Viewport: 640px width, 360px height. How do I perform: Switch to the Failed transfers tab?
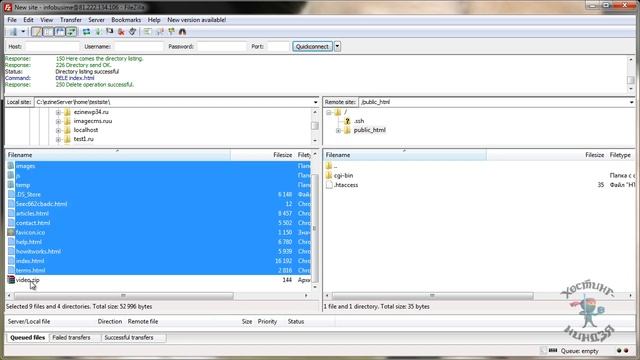coord(71,338)
